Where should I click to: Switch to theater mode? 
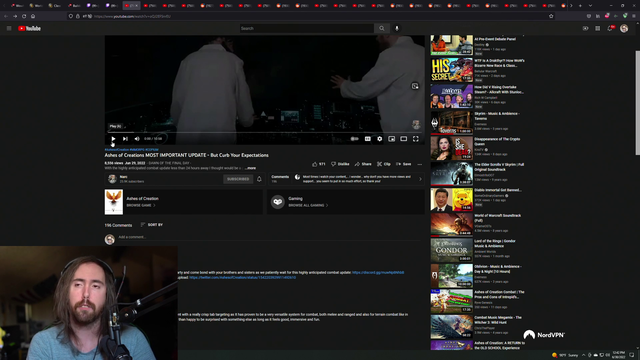[404, 139]
